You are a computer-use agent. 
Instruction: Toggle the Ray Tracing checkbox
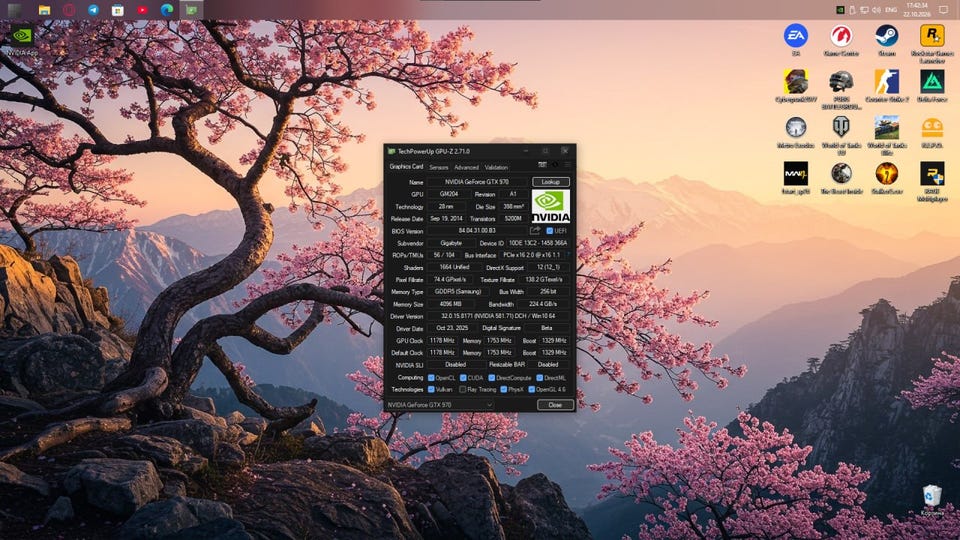coord(463,389)
